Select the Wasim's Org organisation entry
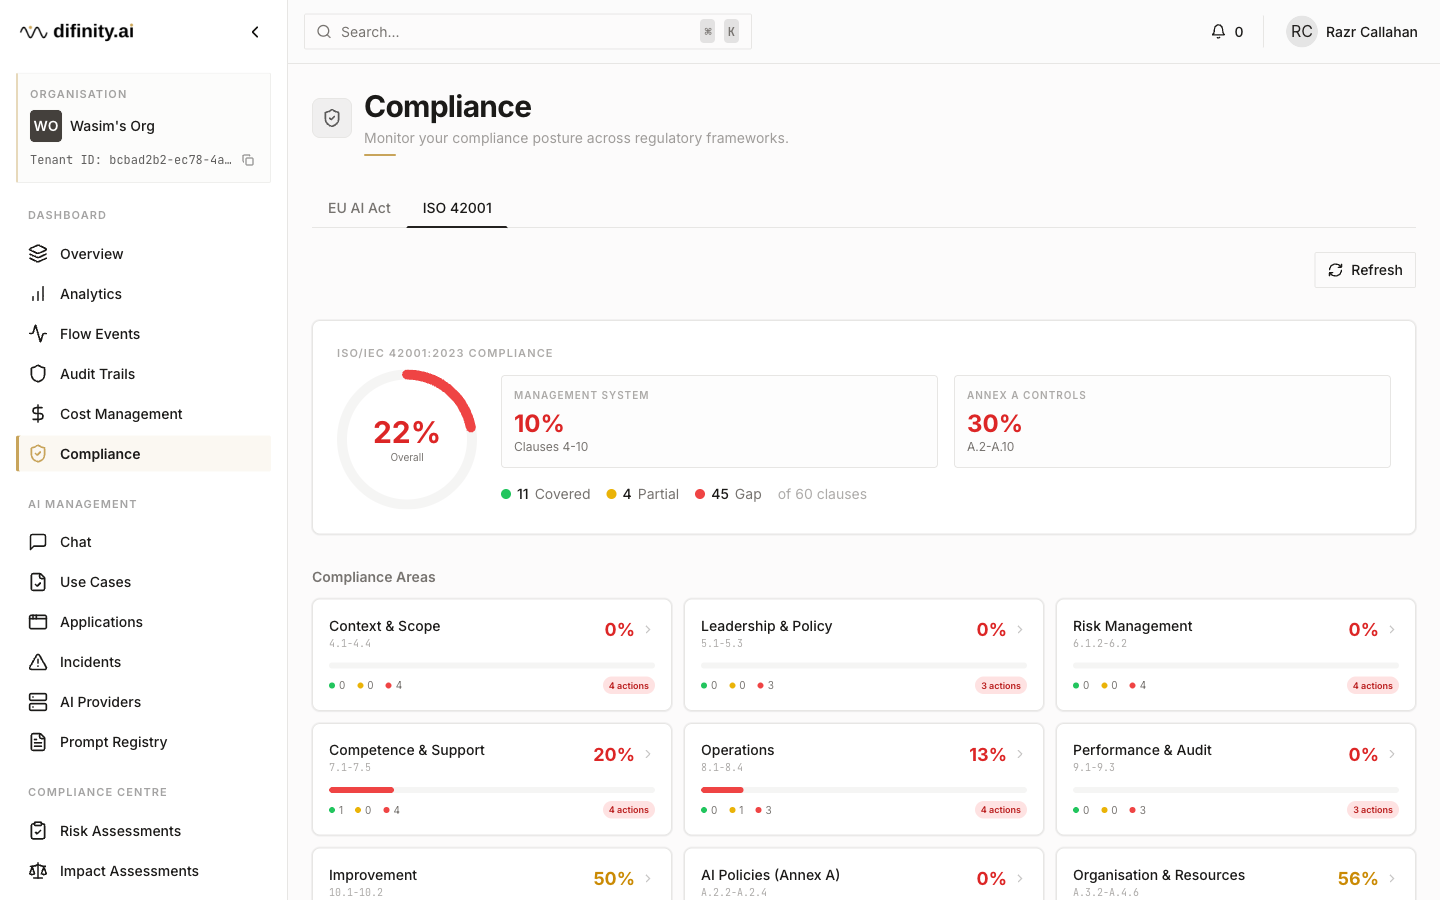Image resolution: width=1440 pixels, height=900 pixels. 144,126
